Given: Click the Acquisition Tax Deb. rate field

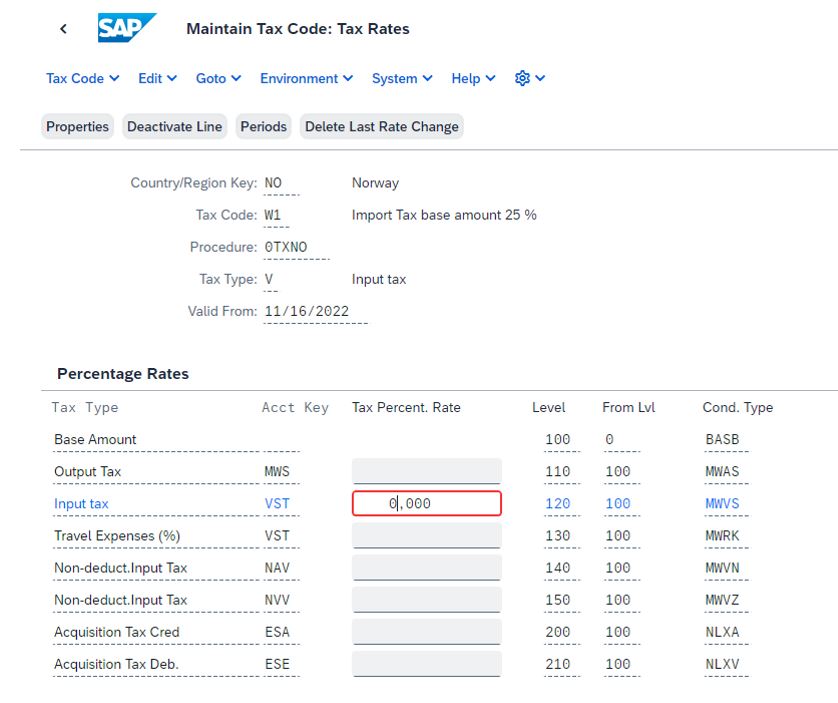Looking at the screenshot, I should pyautogui.click(x=426, y=663).
